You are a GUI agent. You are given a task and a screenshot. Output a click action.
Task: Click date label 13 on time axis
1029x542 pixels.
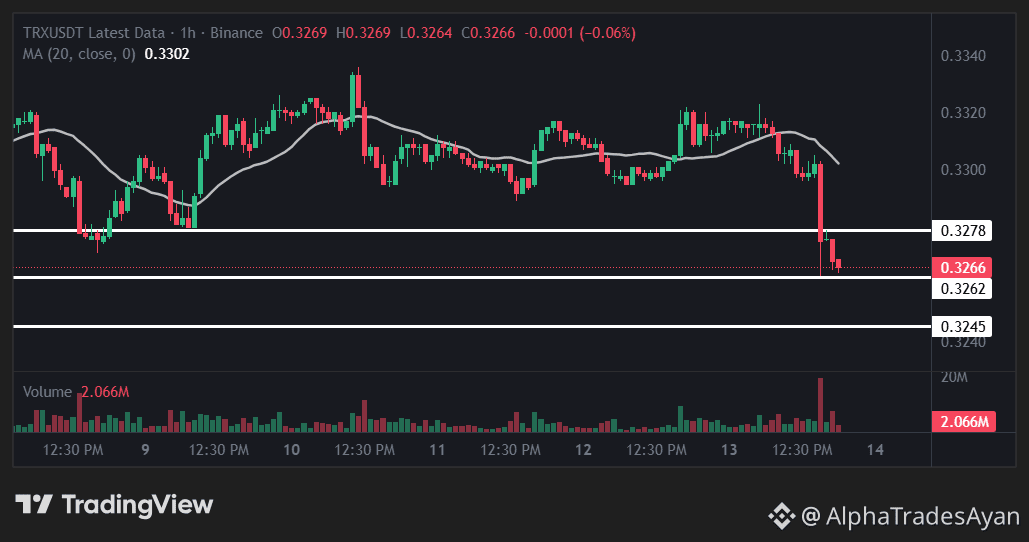[729, 450]
